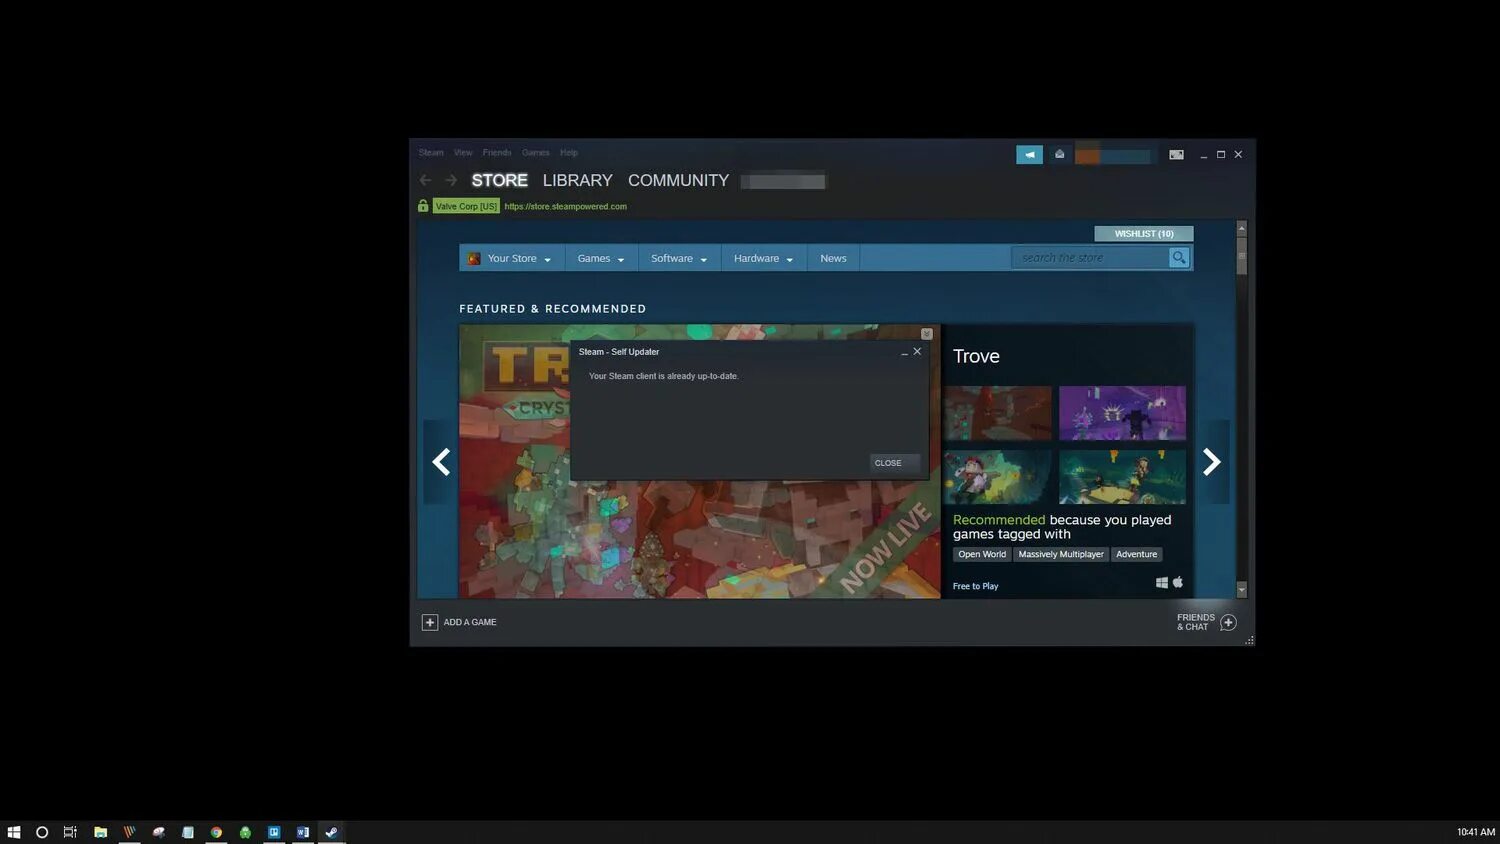The height and width of the screenshot is (844, 1500).
Task: Click the Free to Play label
Action: click(975, 586)
